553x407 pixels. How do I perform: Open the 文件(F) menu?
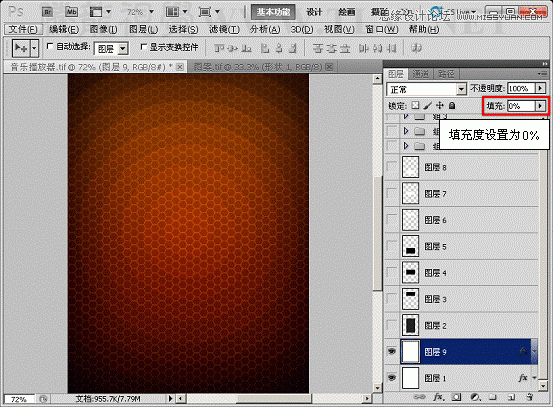23,29
